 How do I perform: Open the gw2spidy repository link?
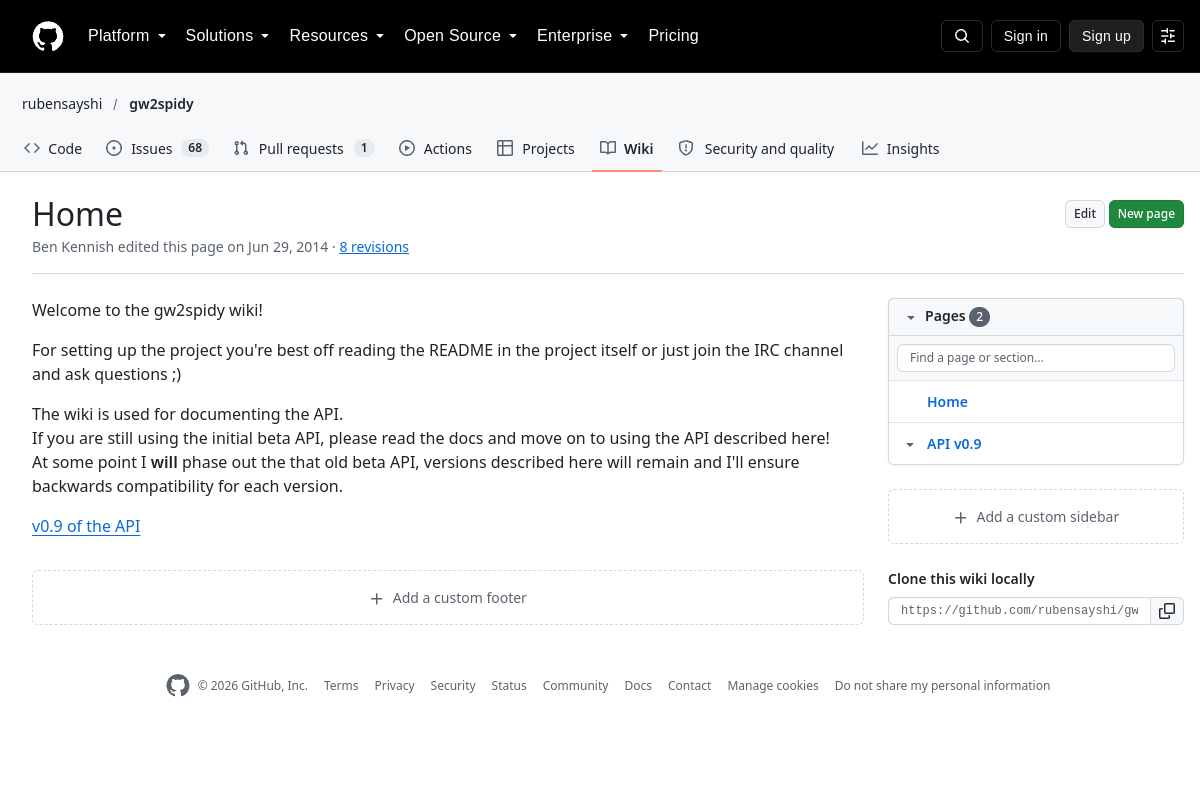pyautogui.click(x=161, y=104)
